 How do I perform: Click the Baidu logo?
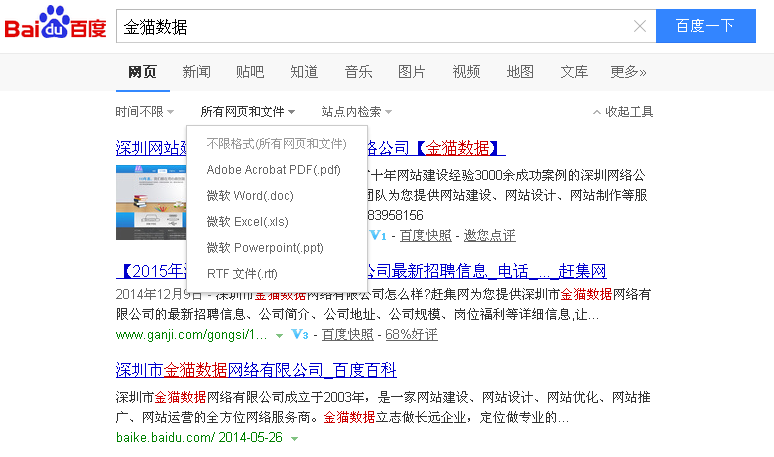pos(55,22)
